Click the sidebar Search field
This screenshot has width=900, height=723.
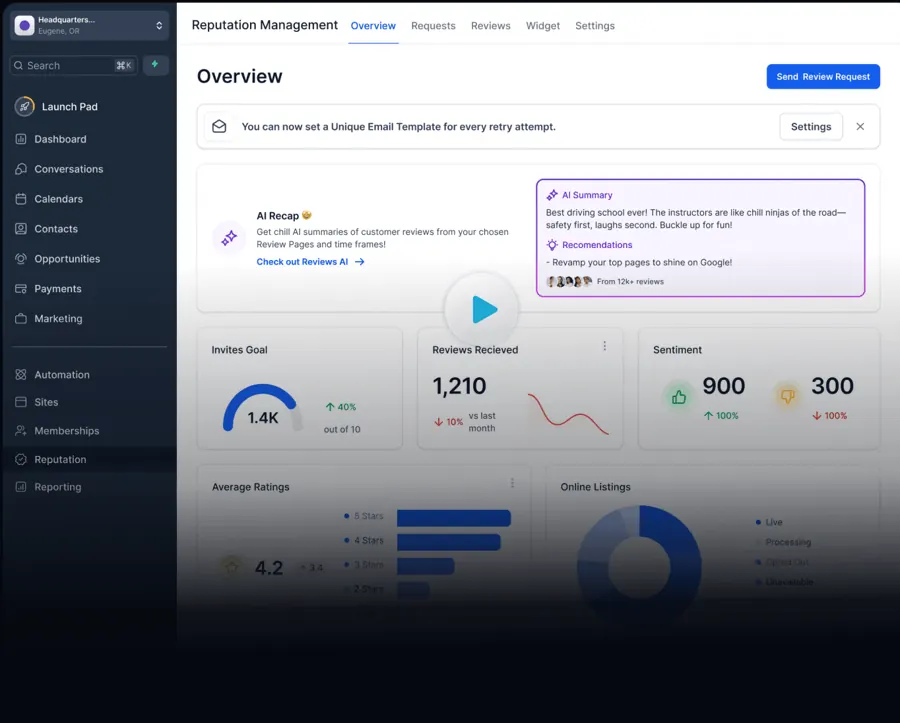pos(73,65)
